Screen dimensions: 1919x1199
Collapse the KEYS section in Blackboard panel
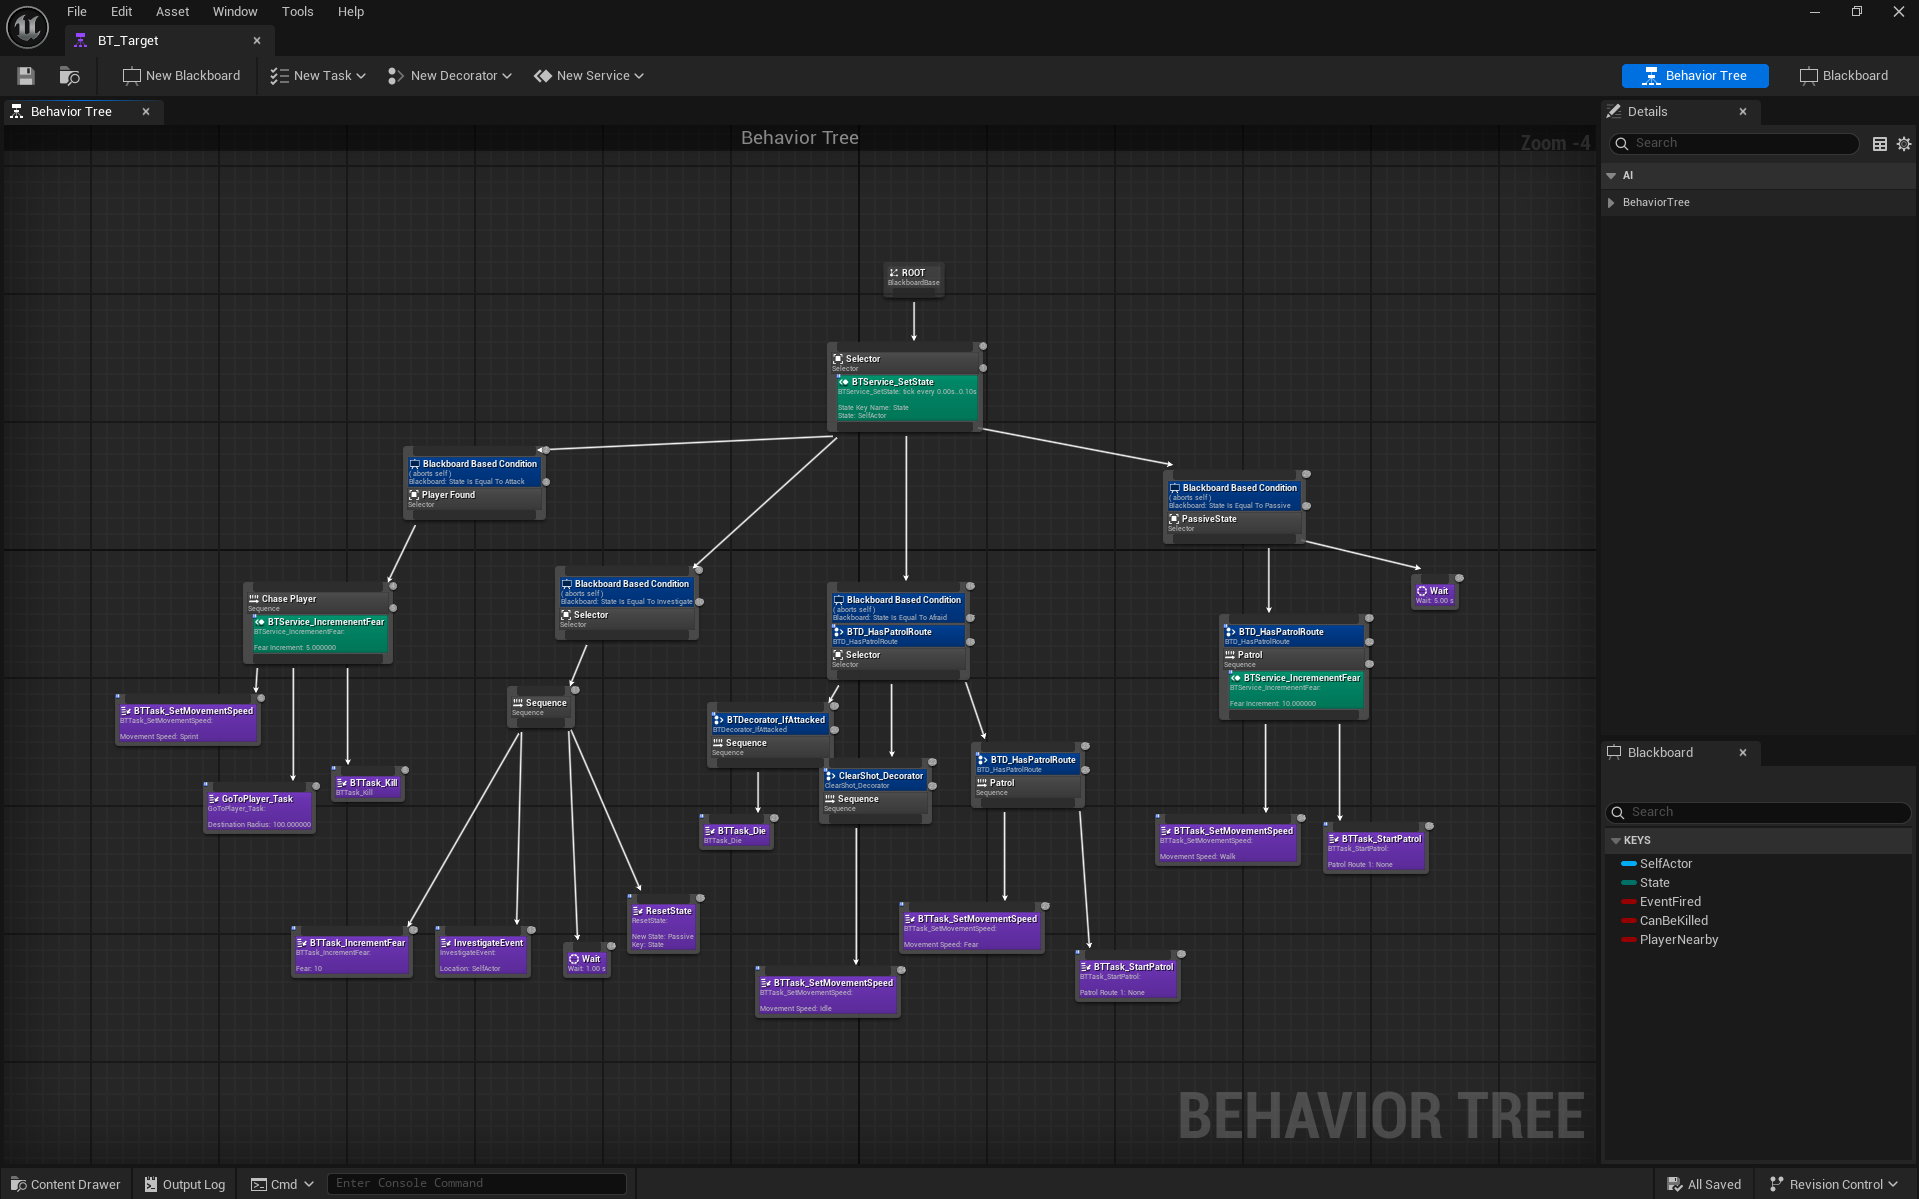point(1617,840)
